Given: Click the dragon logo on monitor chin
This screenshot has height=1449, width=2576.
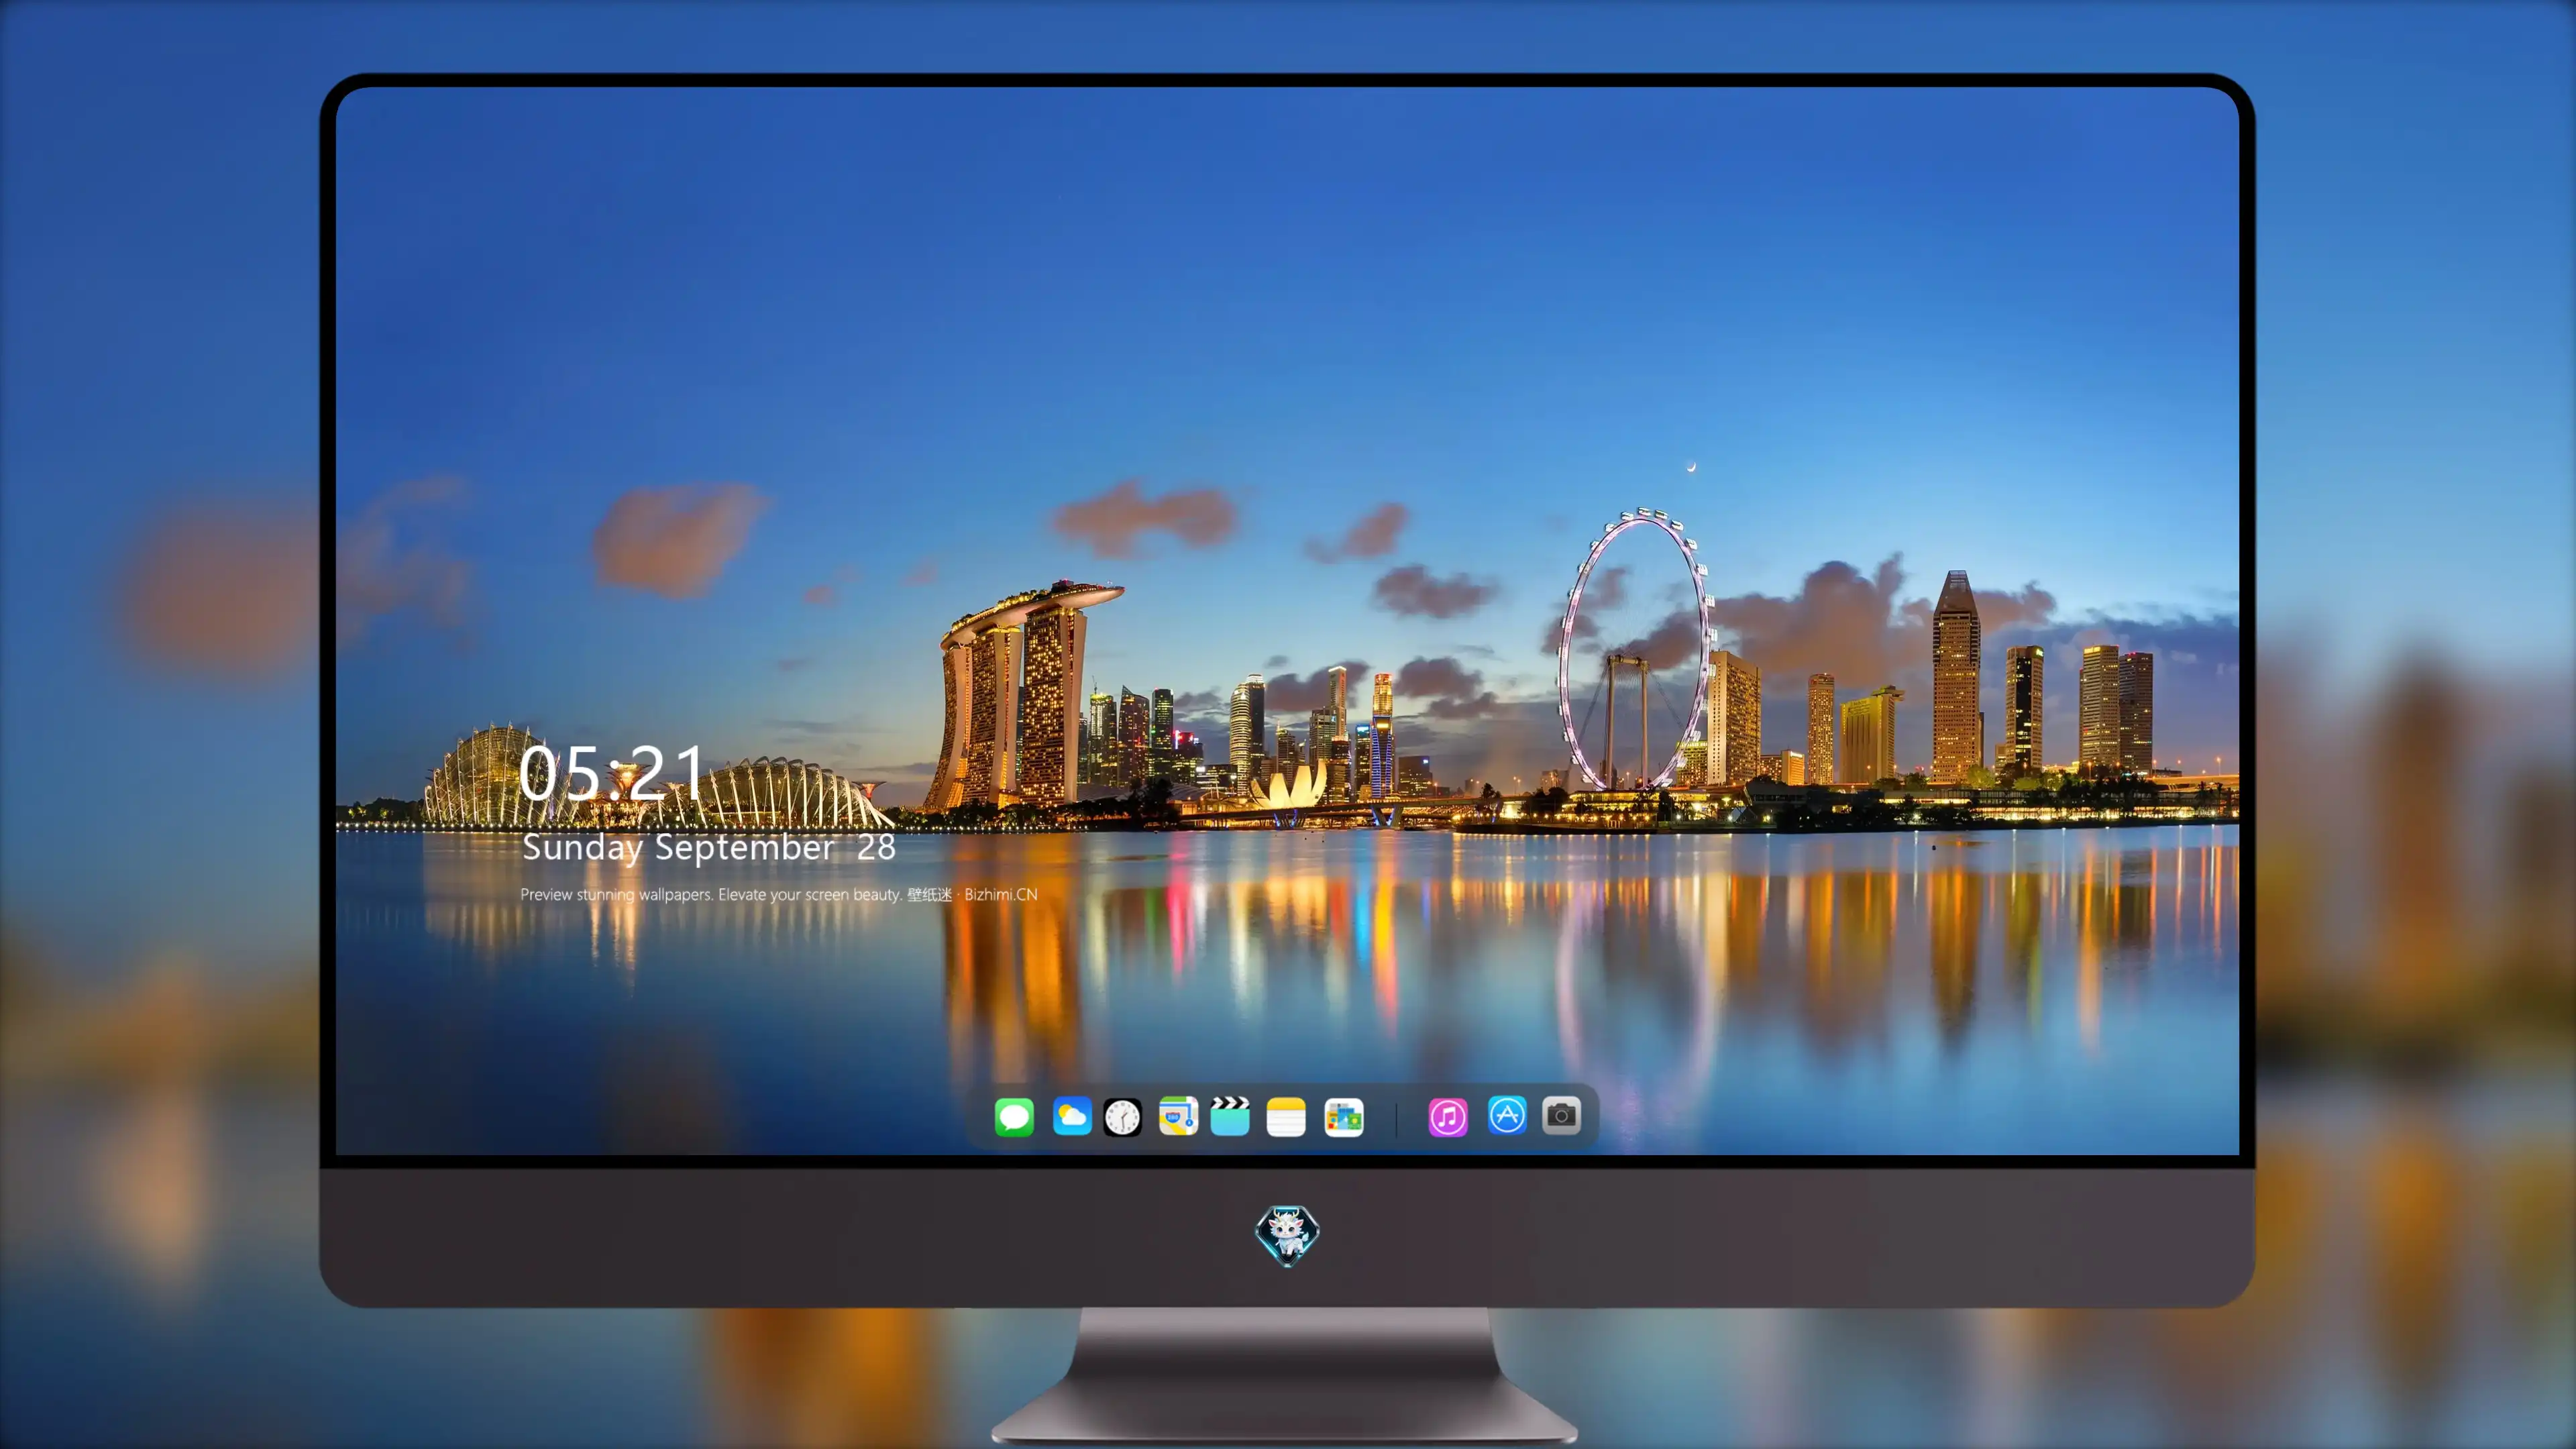Looking at the screenshot, I should tap(1287, 1234).
